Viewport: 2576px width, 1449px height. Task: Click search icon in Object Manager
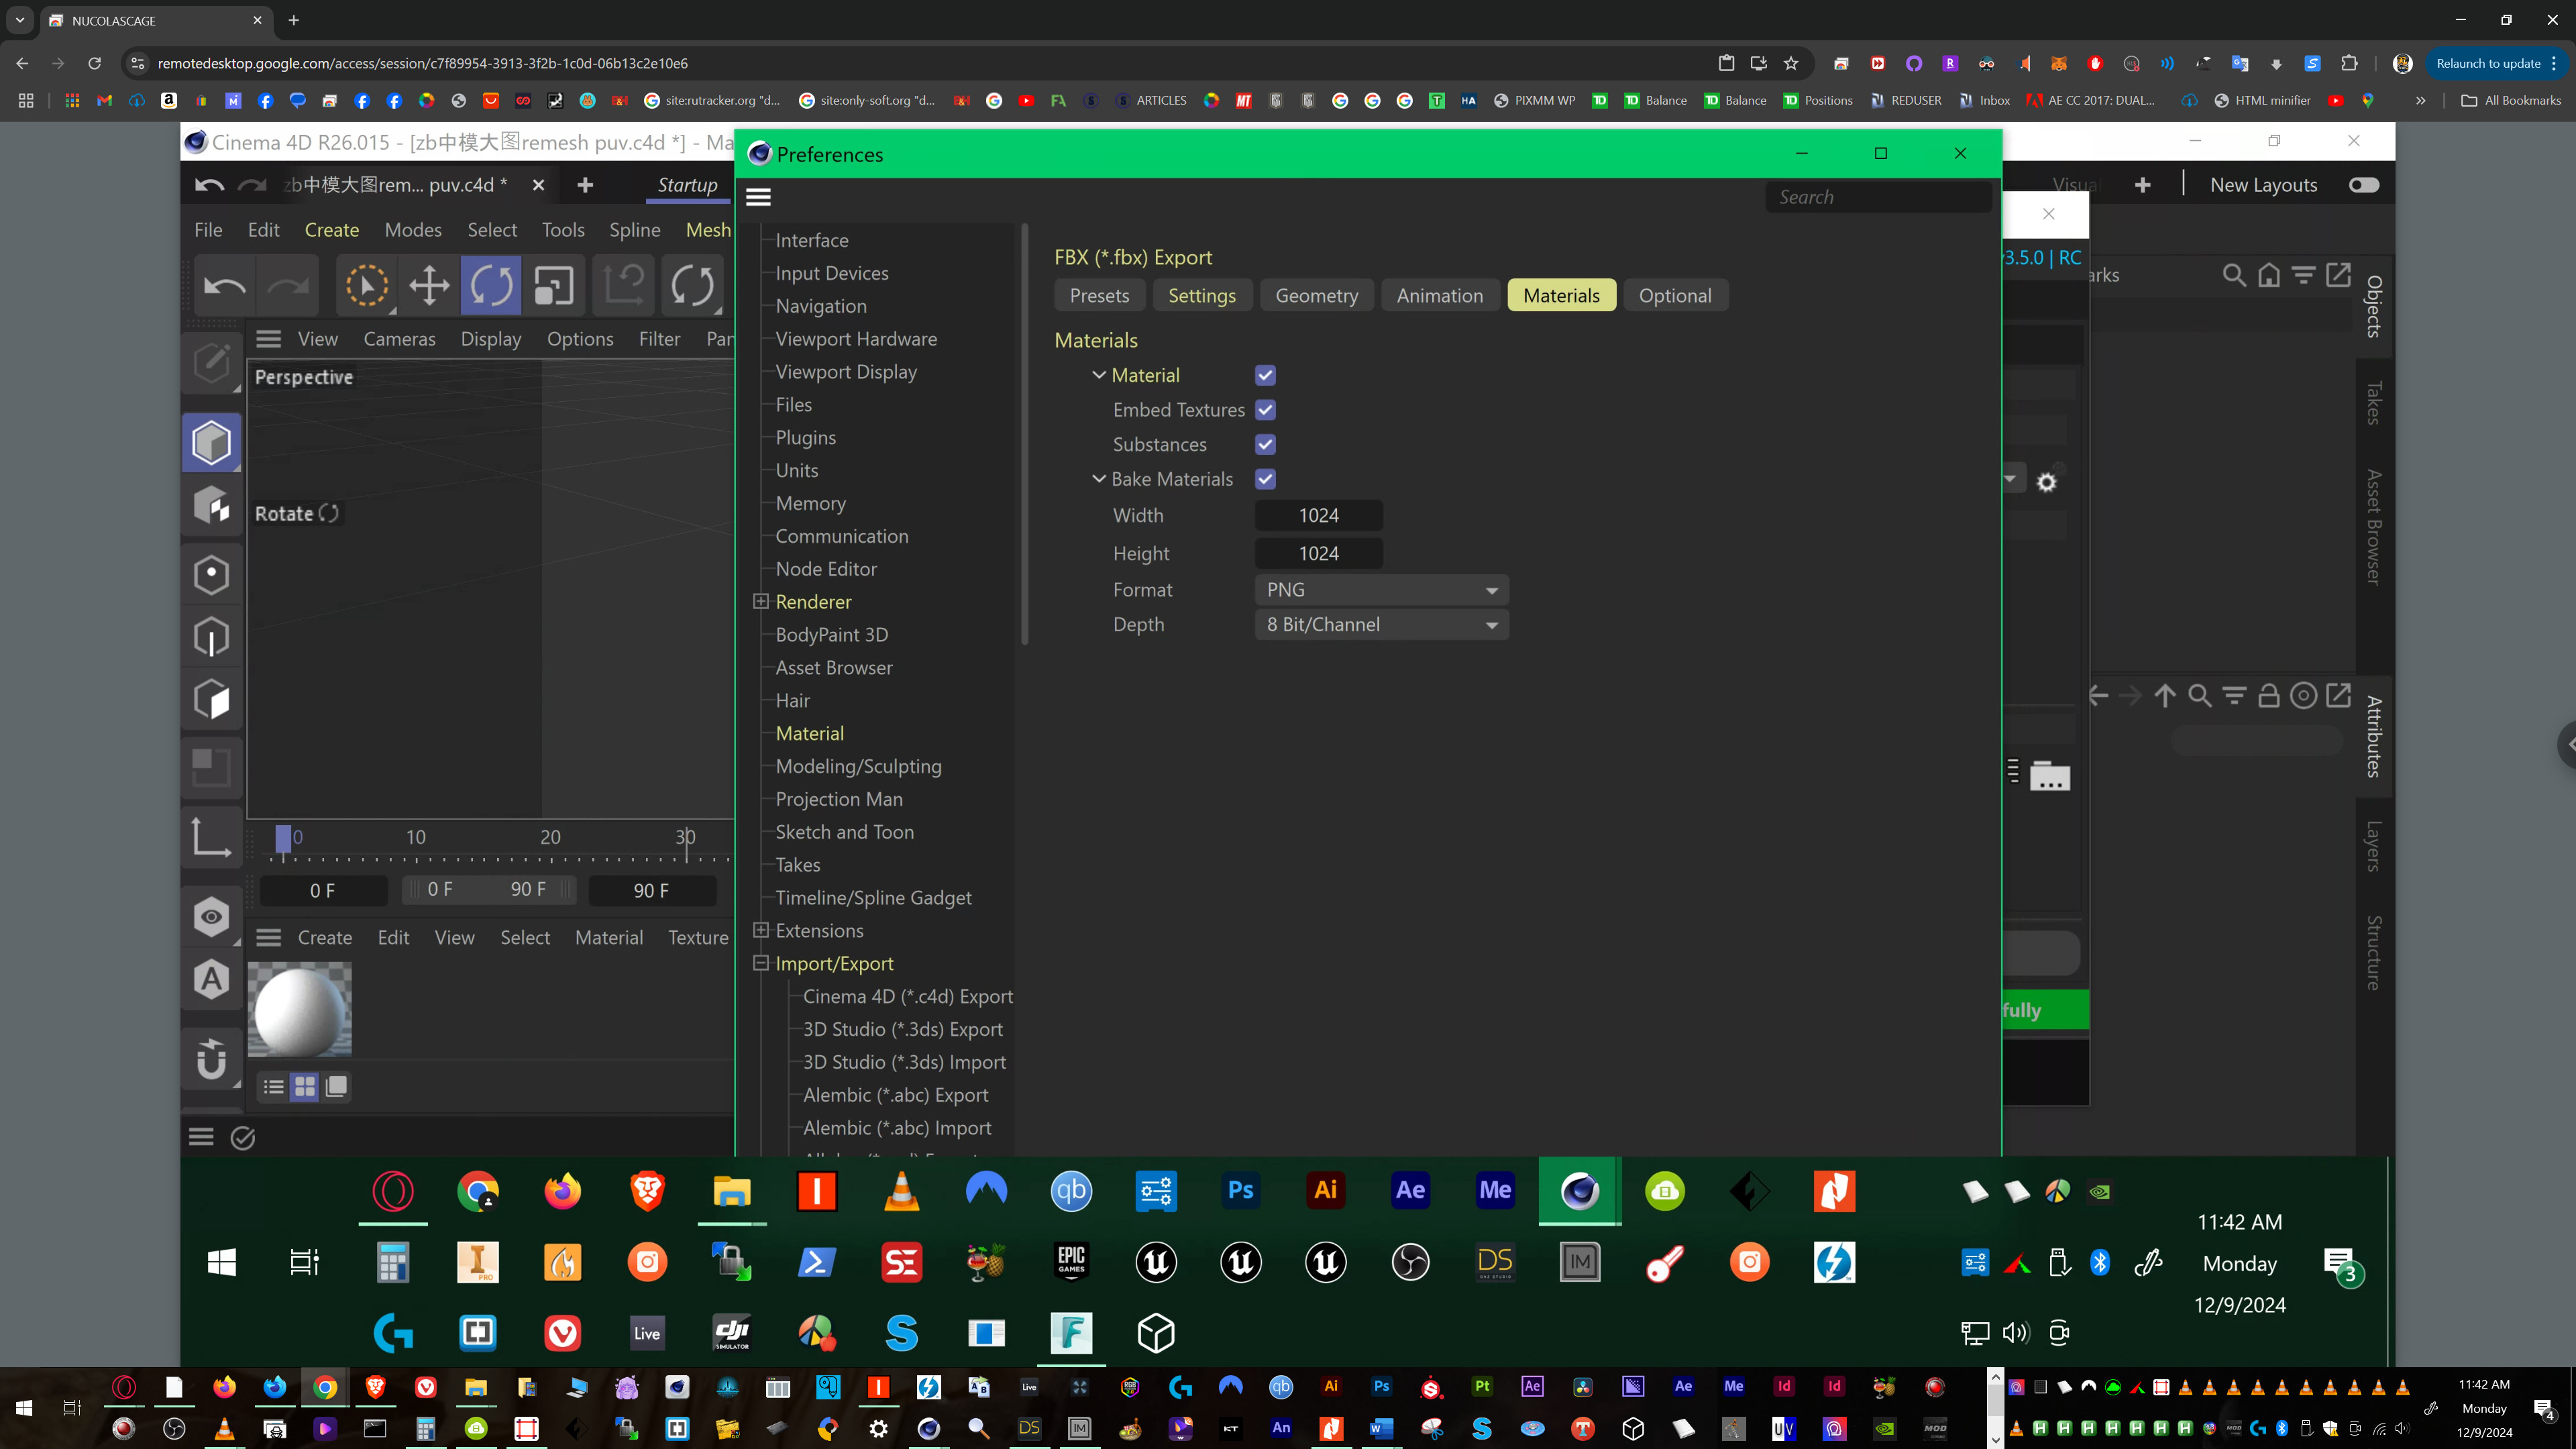tap(2234, 275)
